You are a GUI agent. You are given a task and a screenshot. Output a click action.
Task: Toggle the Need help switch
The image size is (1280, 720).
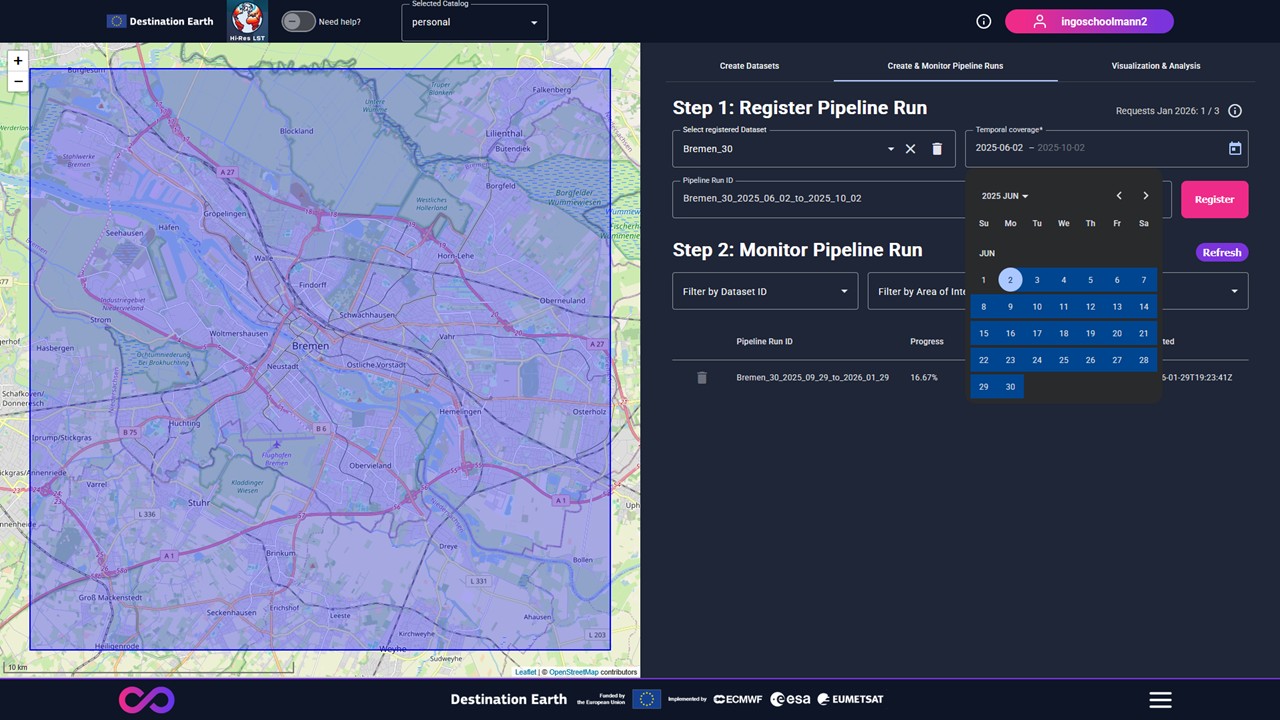[298, 22]
